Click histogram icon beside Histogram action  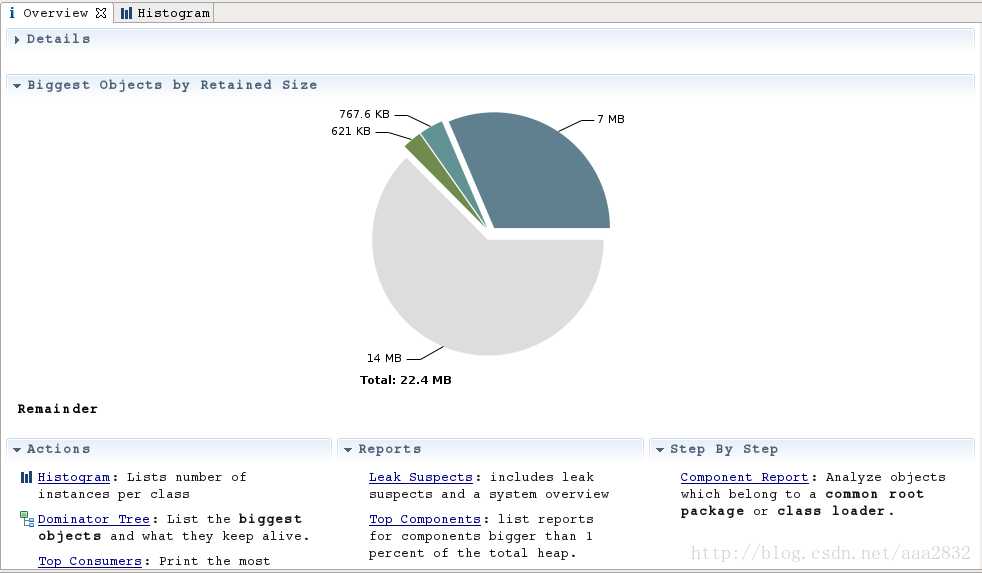click(x=26, y=477)
